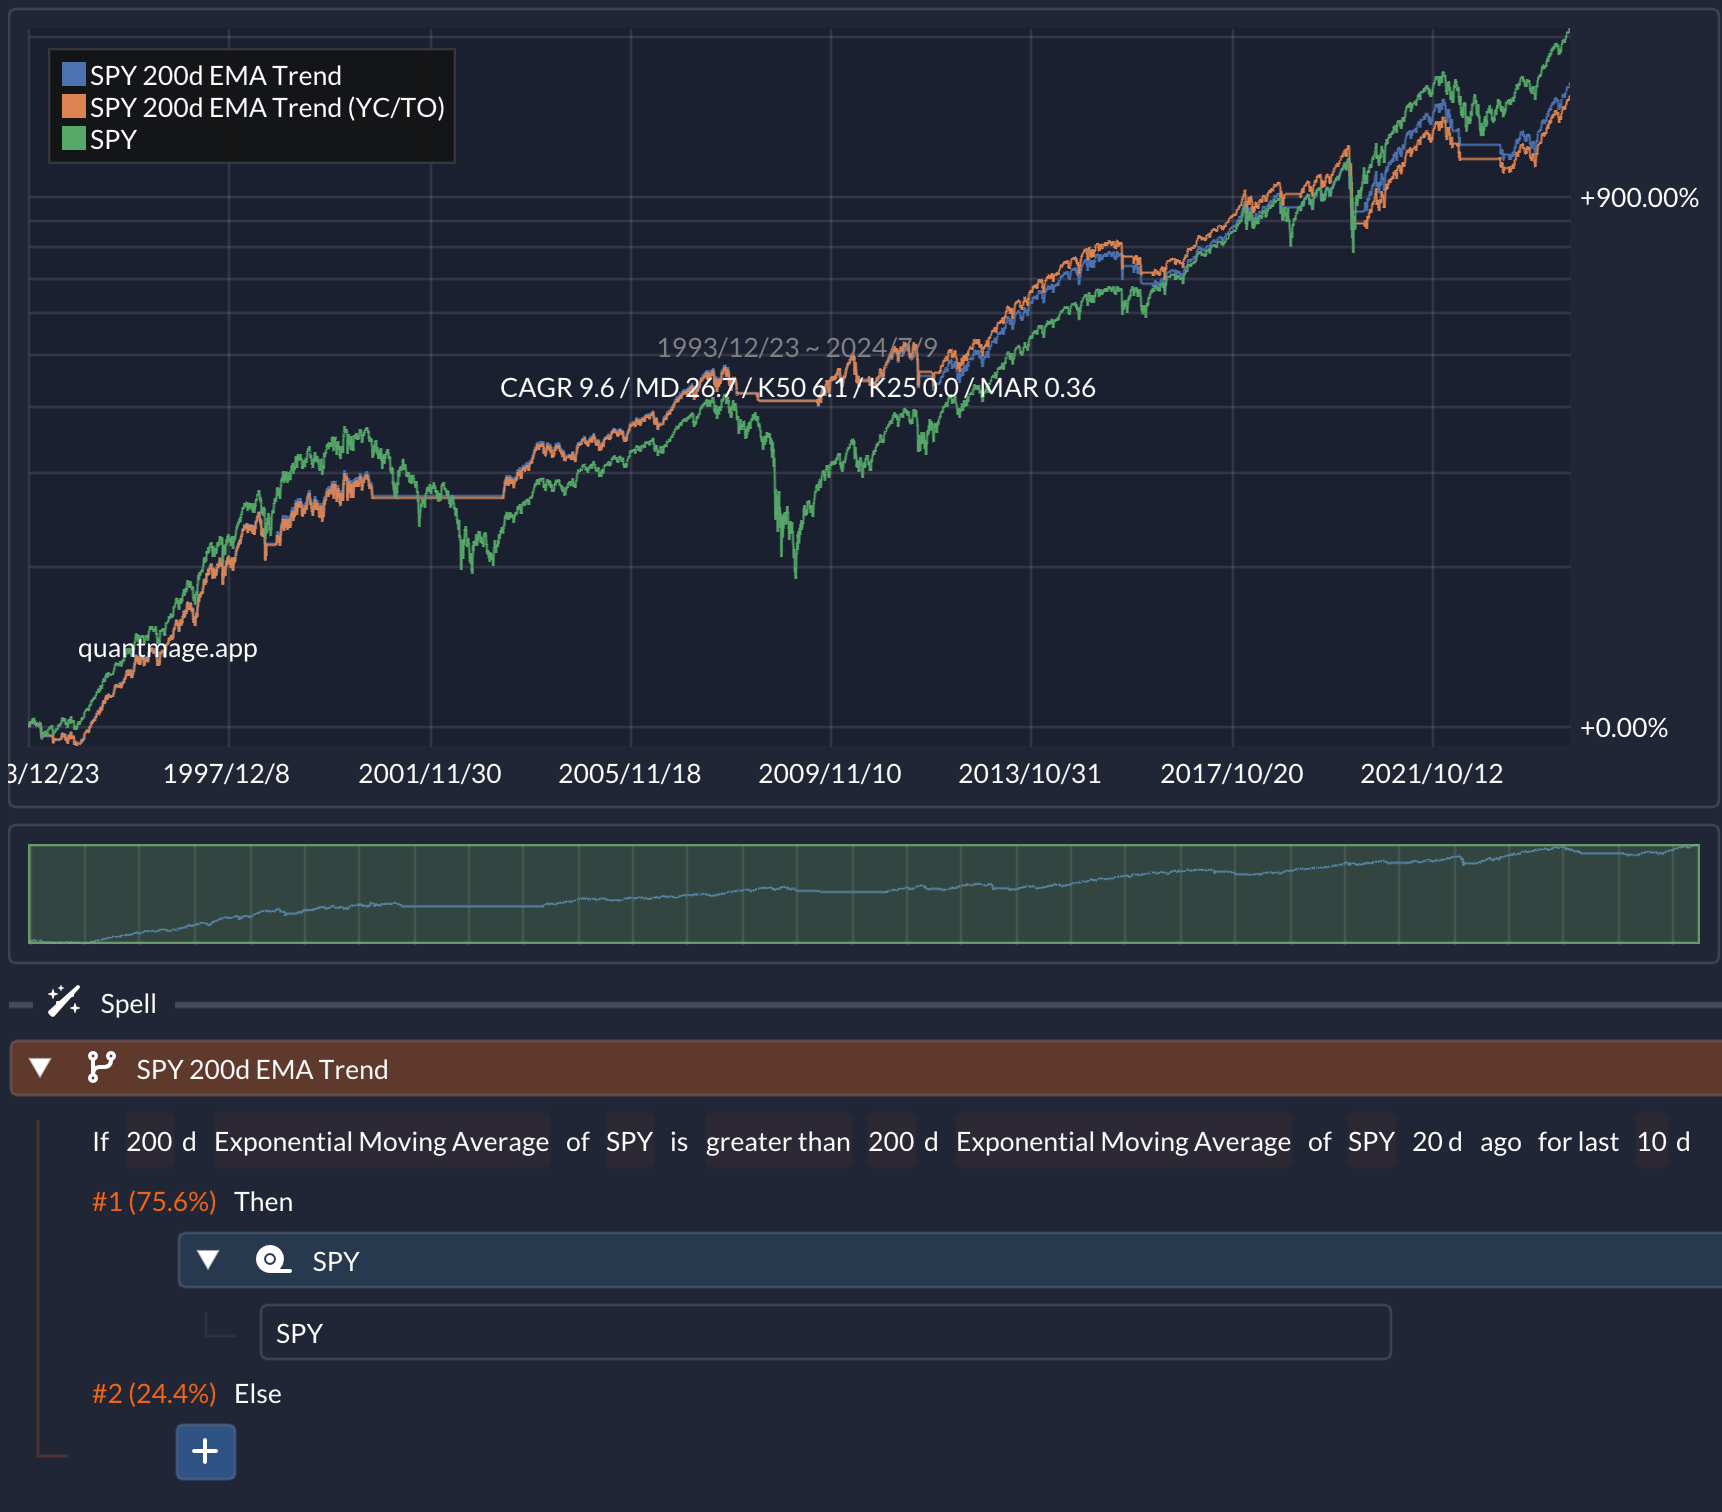Click the 2001/11/30 date axis label
This screenshot has width=1722, height=1512.
tap(429, 773)
